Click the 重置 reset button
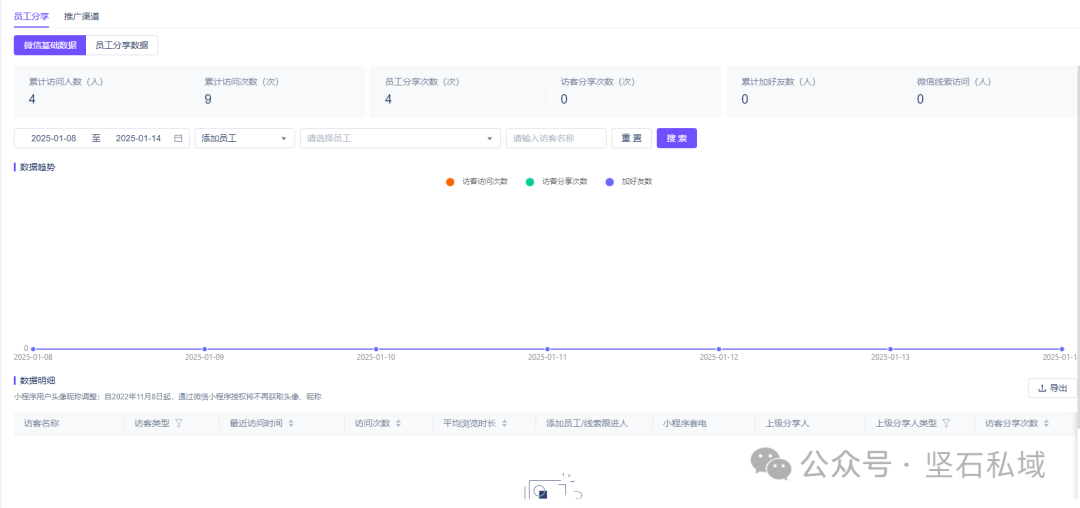The height and width of the screenshot is (508, 1080). (x=631, y=138)
